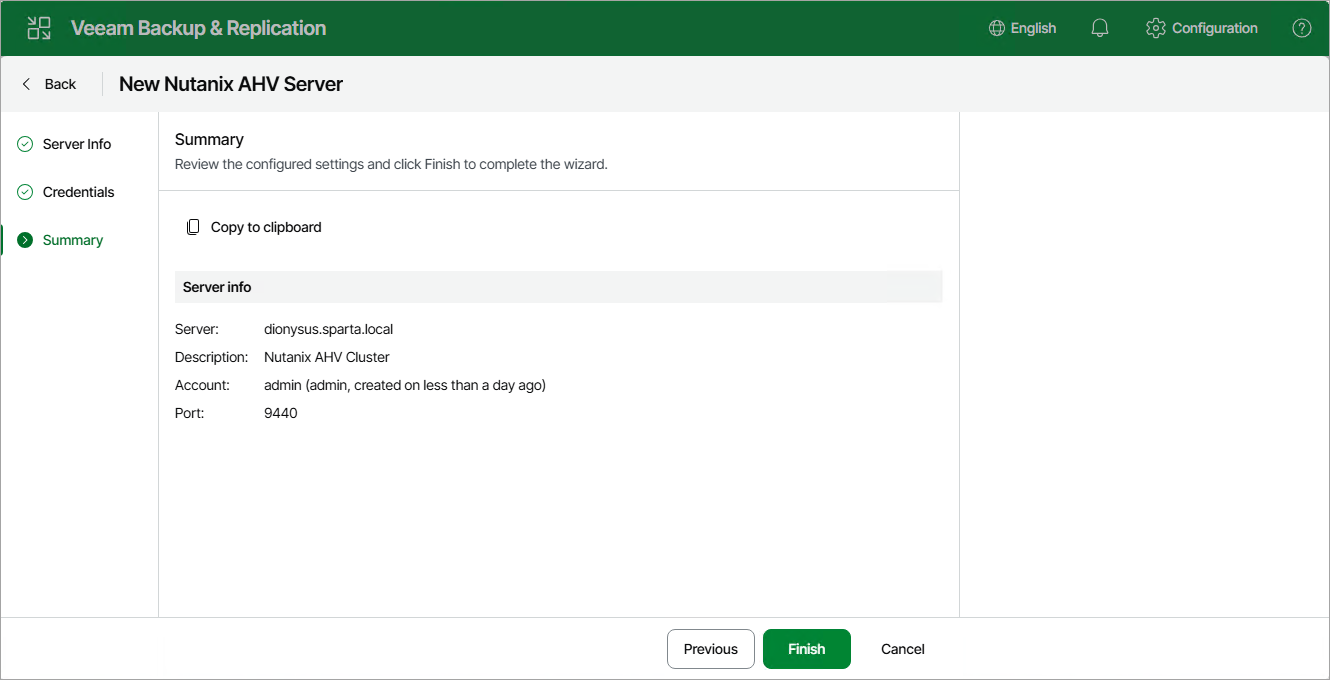Cancel the wizard

pos(903,649)
